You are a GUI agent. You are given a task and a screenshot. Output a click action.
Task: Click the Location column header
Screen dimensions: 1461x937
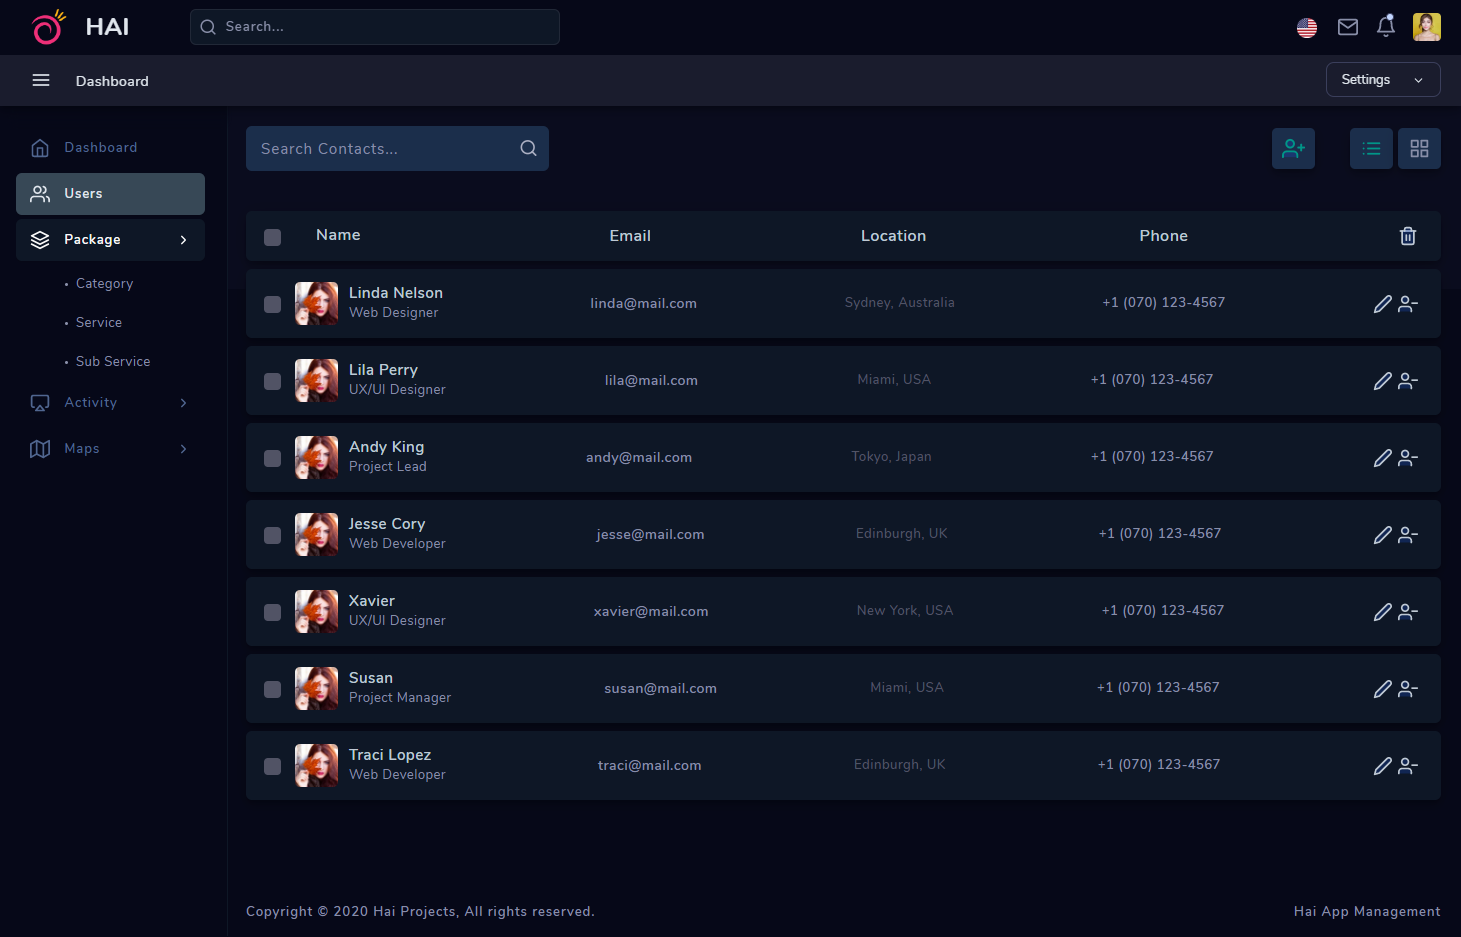coord(893,236)
